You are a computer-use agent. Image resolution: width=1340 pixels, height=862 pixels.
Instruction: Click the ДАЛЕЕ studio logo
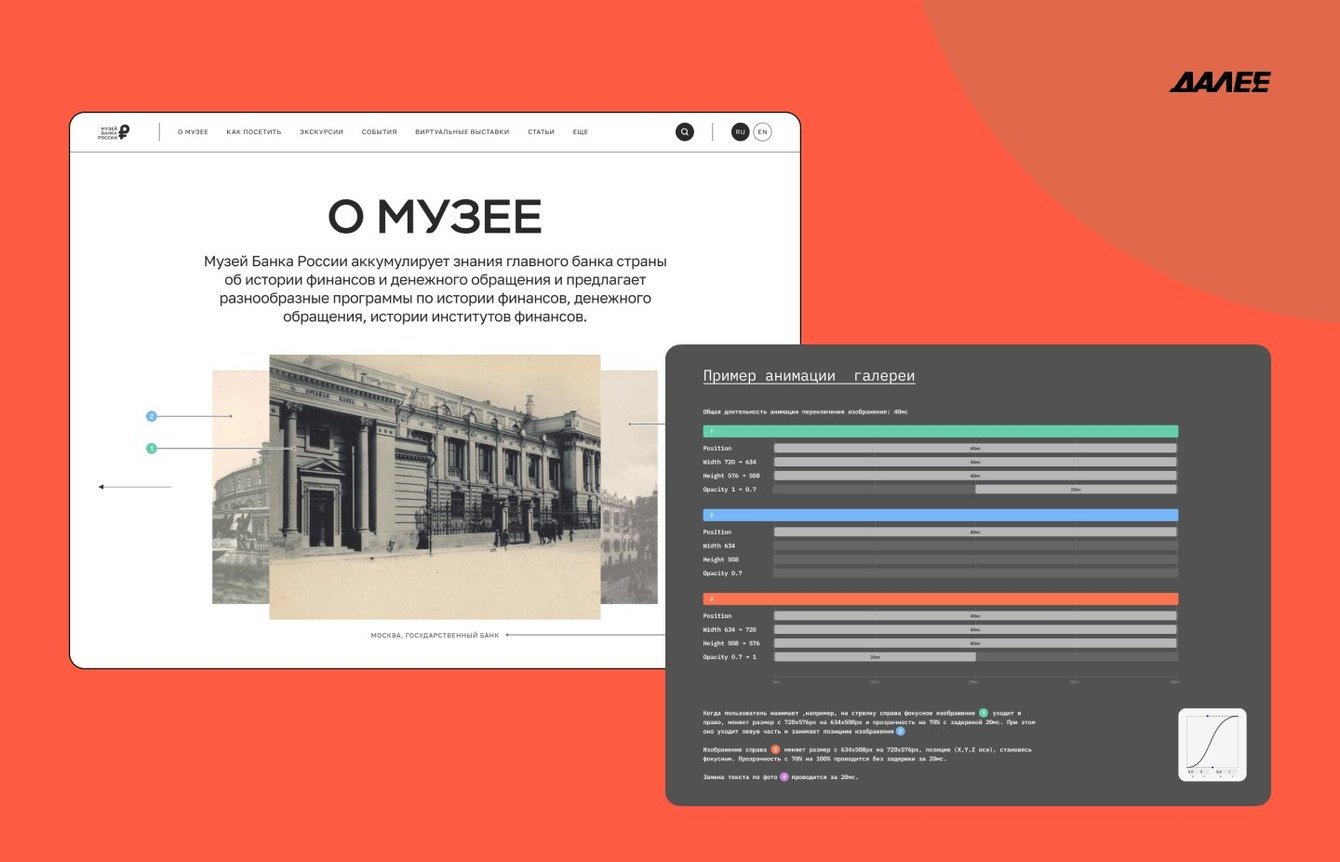(1219, 82)
